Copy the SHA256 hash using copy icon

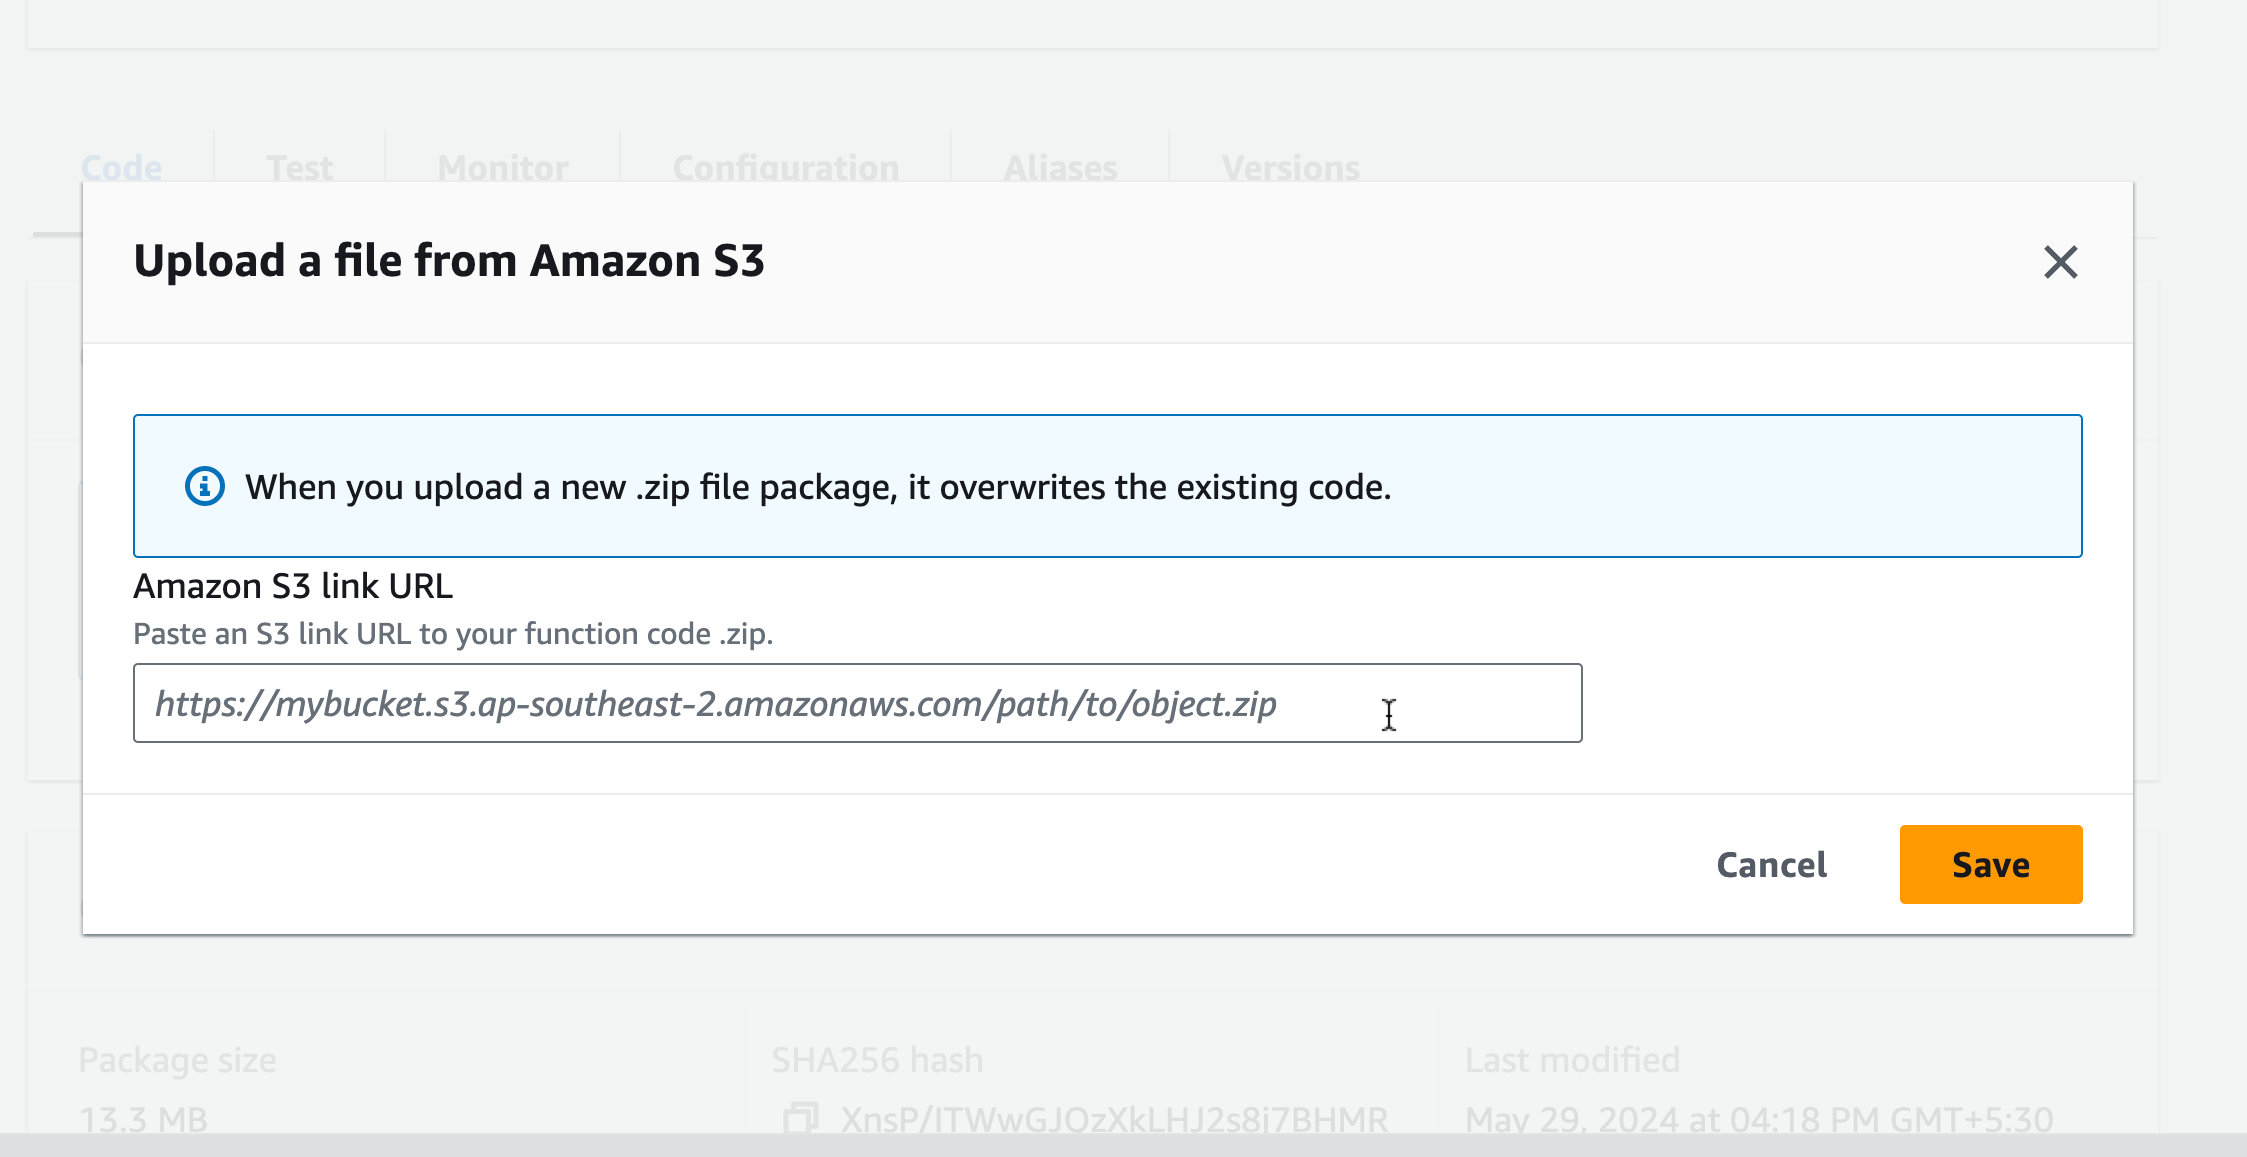(801, 1117)
